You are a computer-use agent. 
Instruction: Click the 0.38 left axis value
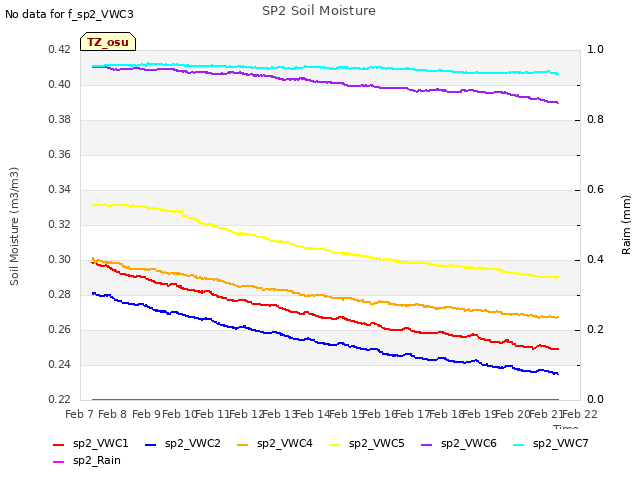[x=60, y=120]
